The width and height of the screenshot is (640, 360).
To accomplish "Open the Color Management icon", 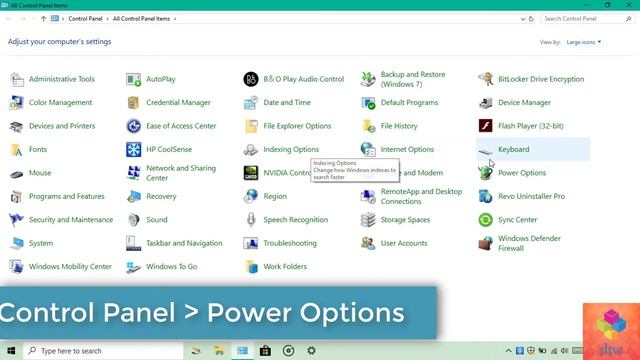I will coord(17,102).
